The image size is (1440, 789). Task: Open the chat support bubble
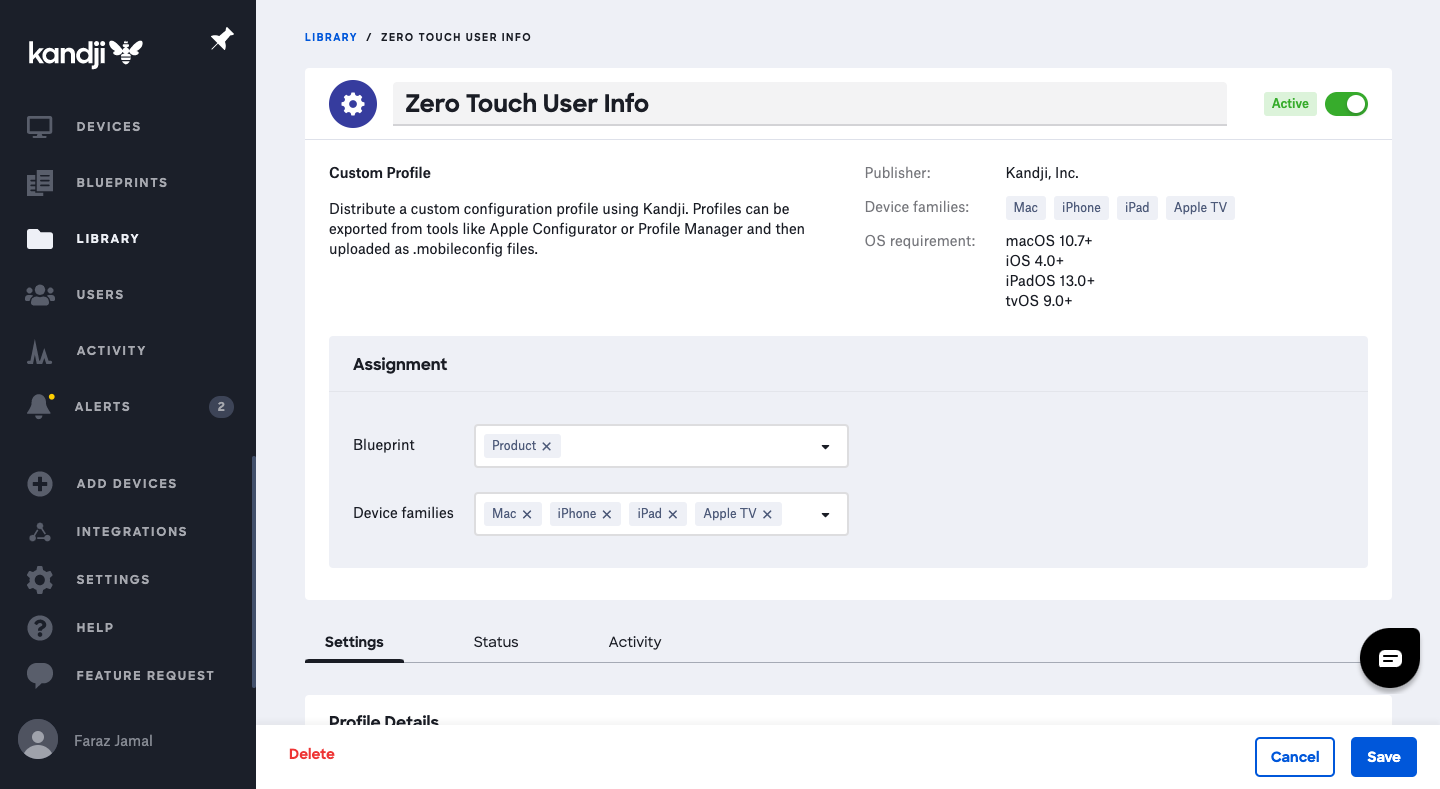coord(1390,658)
